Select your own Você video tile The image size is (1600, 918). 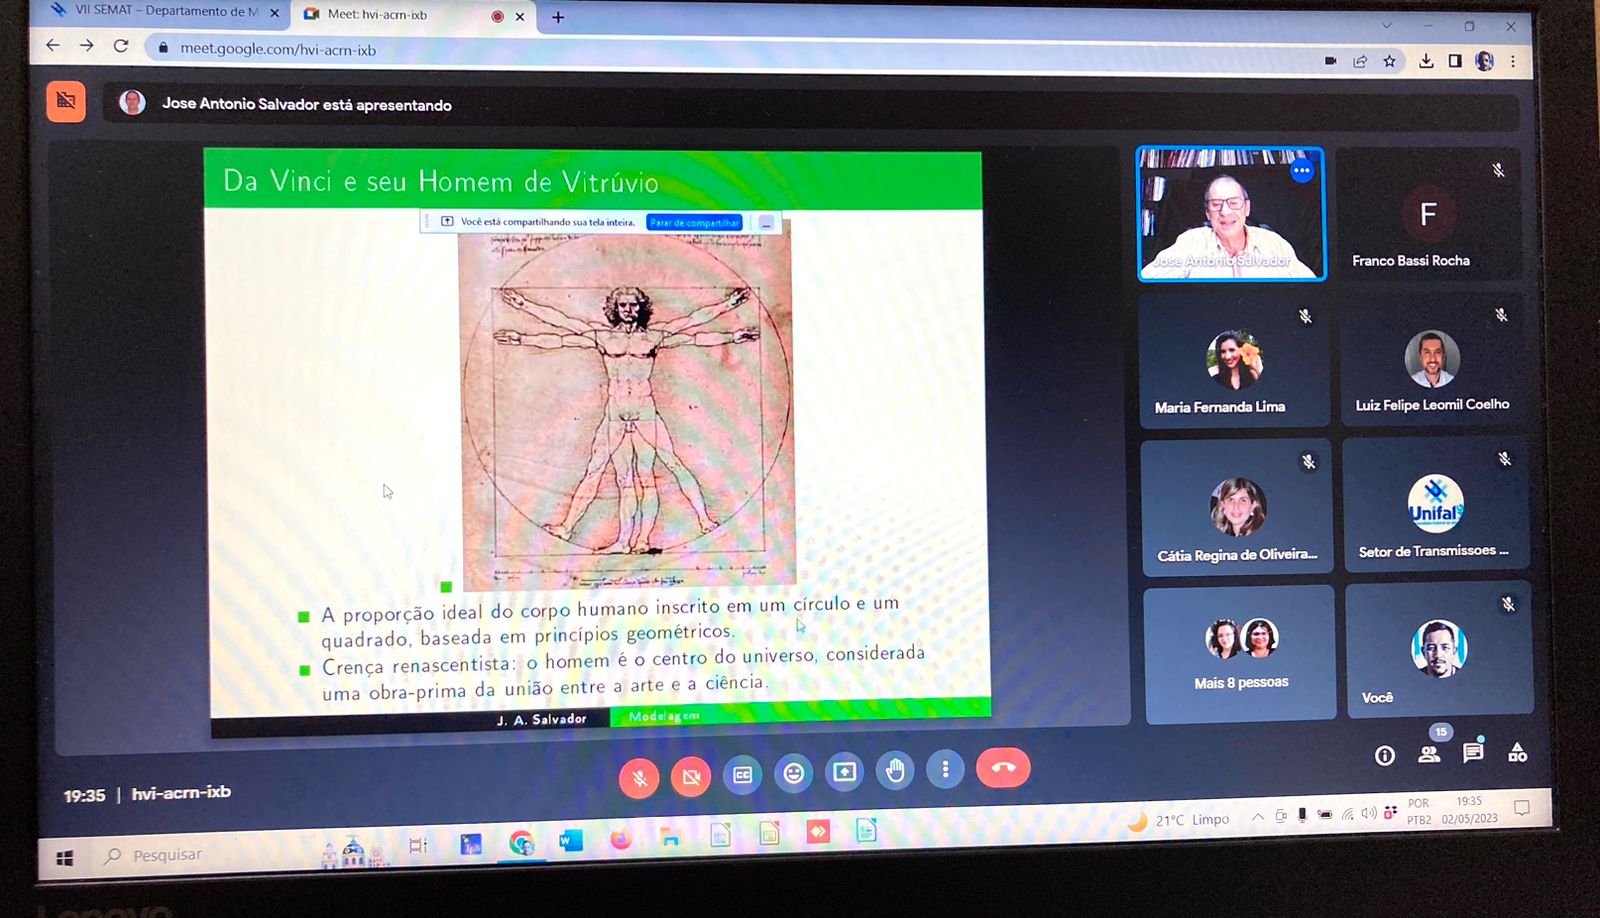[x=1439, y=648]
